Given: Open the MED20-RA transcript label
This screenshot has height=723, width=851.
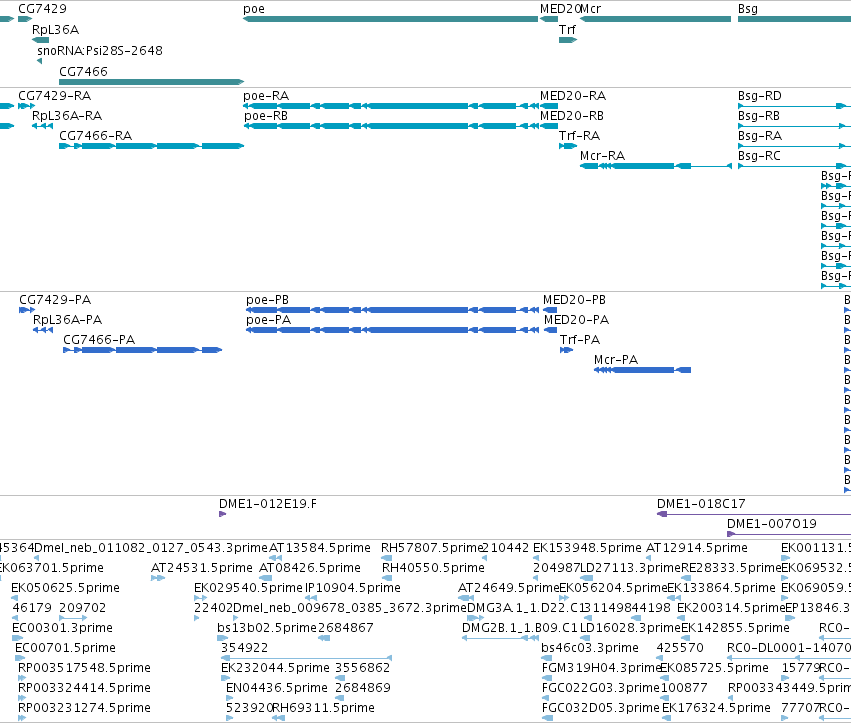Looking at the screenshot, I should pos(573,96).
